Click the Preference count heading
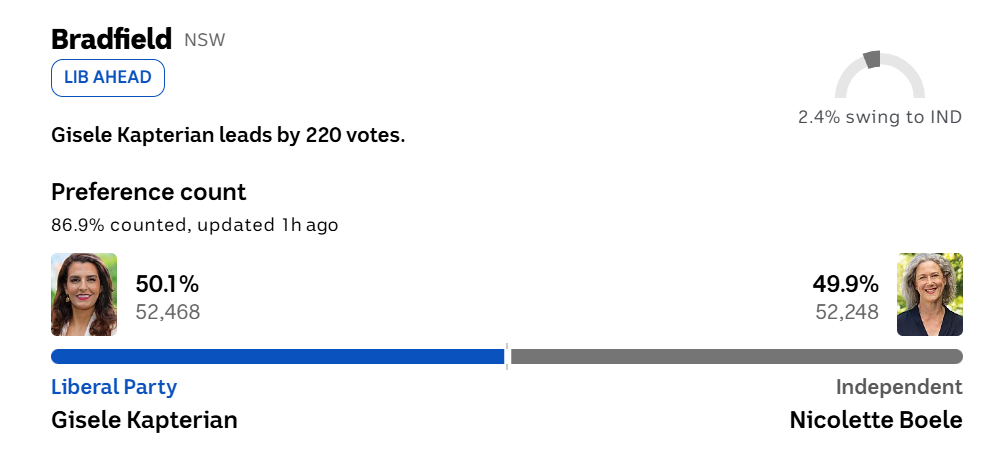The height and width of the screenshot is (462, 997). (x=149, y=192)
